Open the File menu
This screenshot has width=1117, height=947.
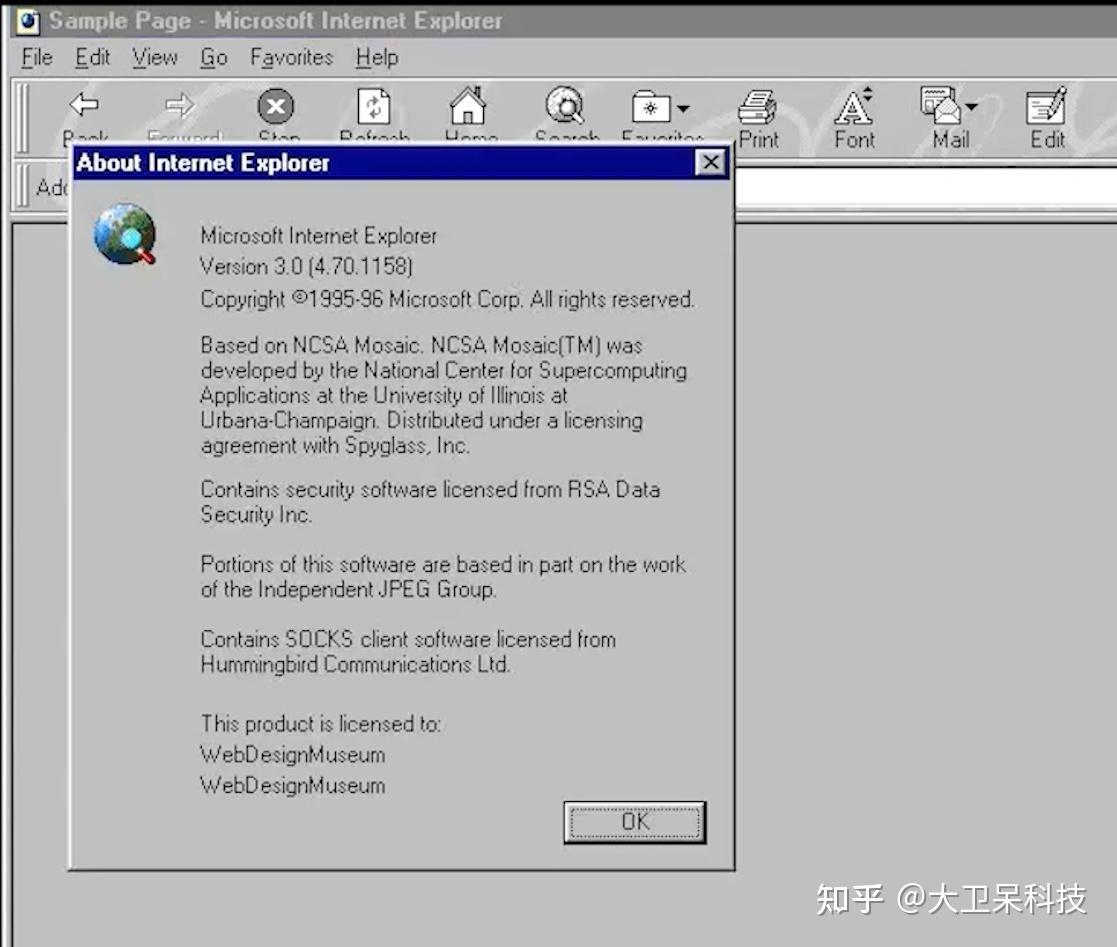click(x=35, y=57)
